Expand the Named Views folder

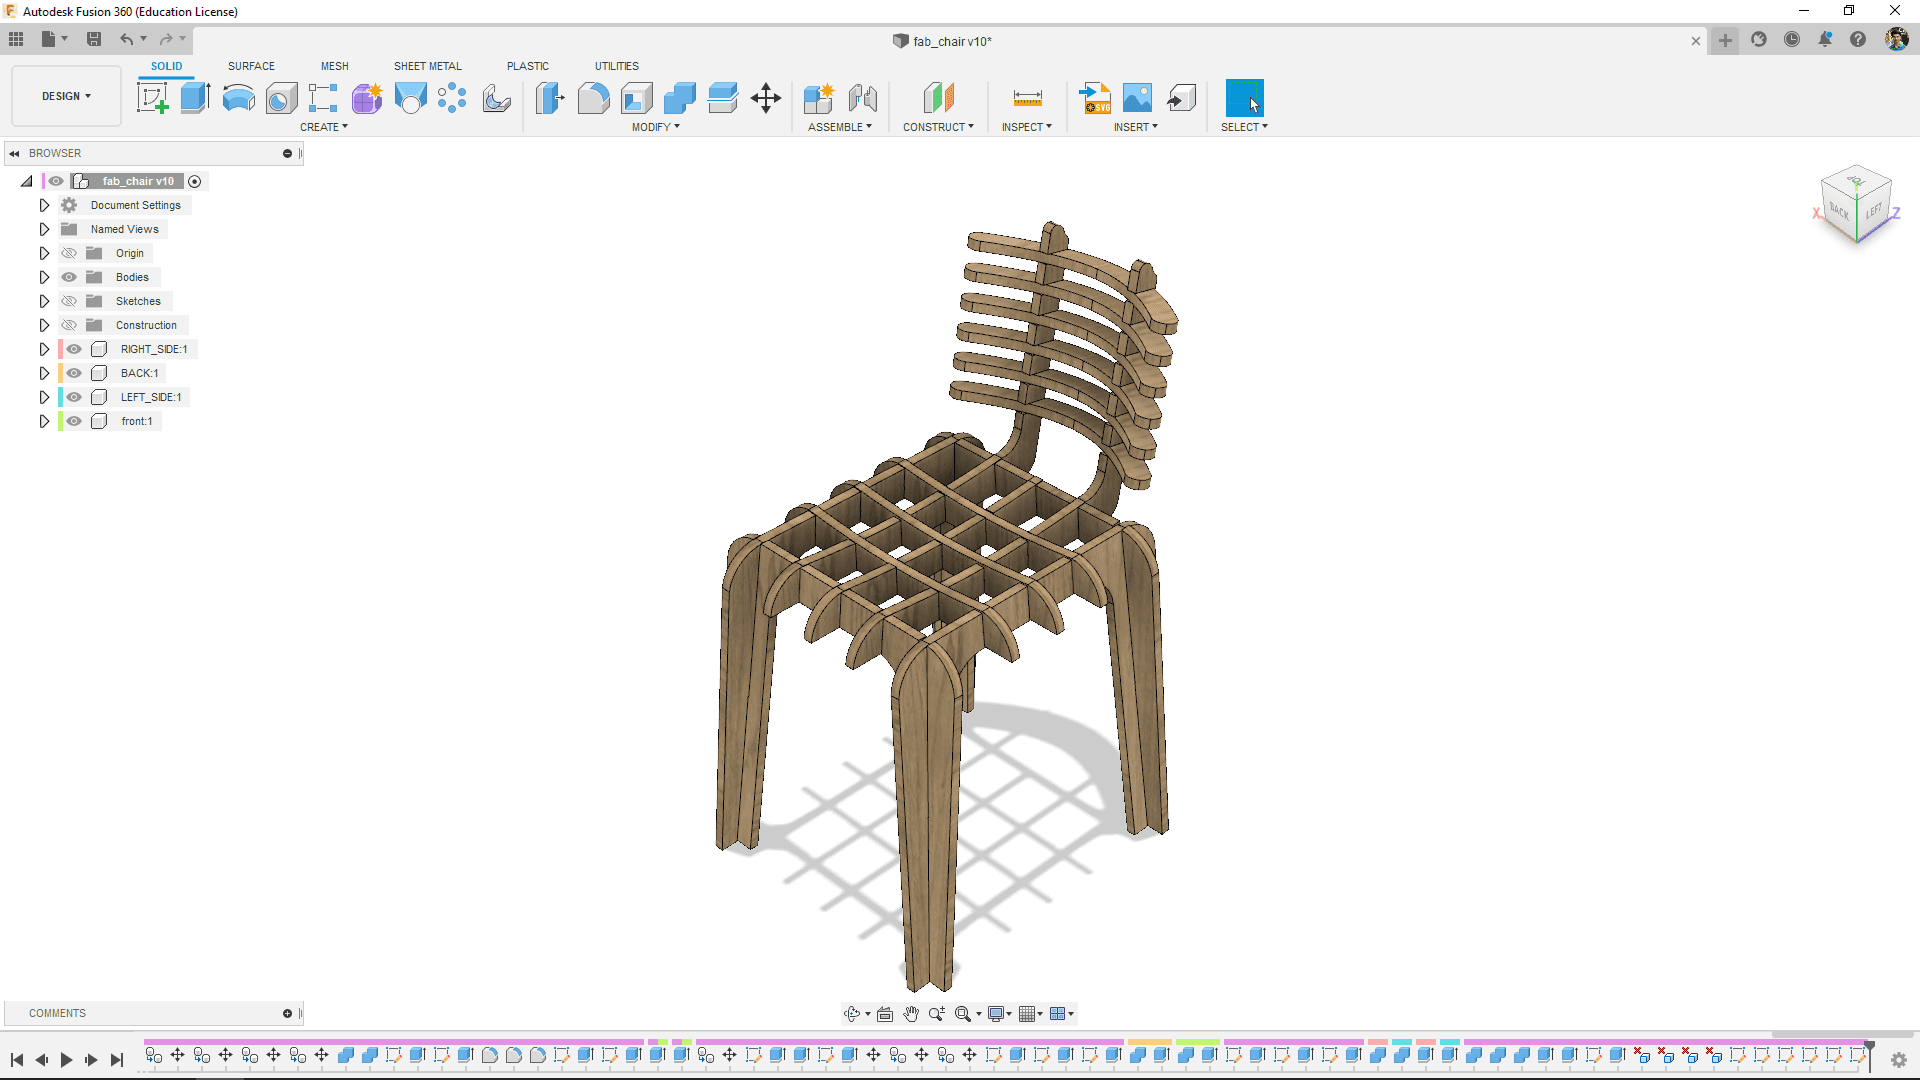tap(44, 229)
